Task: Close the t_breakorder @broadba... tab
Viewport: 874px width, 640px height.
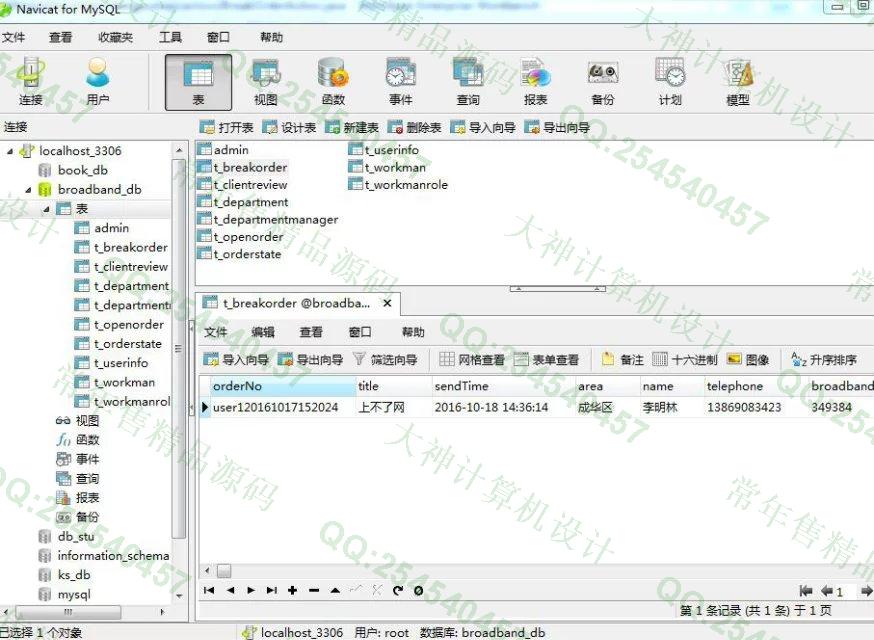Action: (387, 303)
